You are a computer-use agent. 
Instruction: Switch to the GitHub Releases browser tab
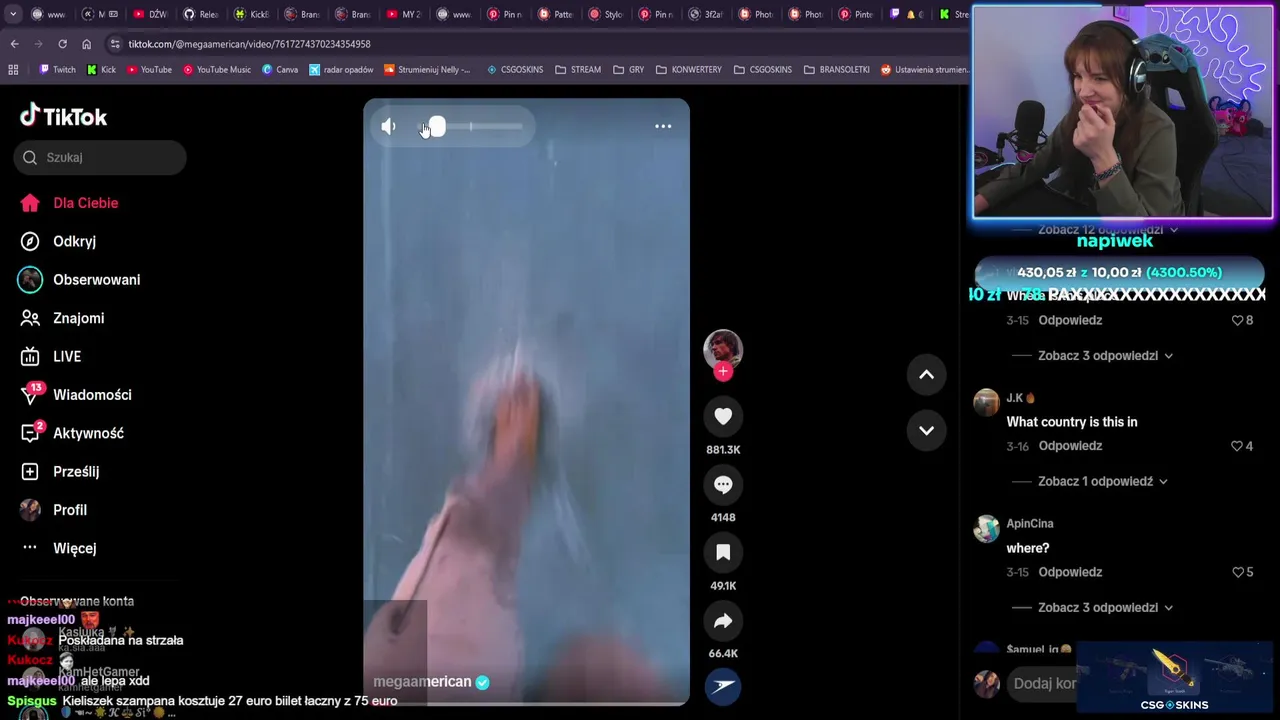tap(201, 14)
